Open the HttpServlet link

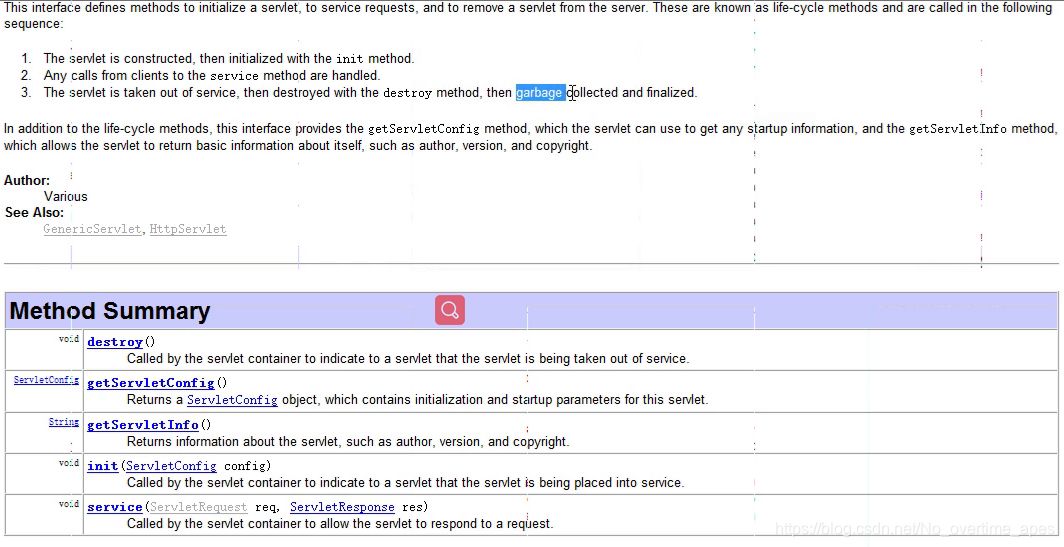(188, 229)
